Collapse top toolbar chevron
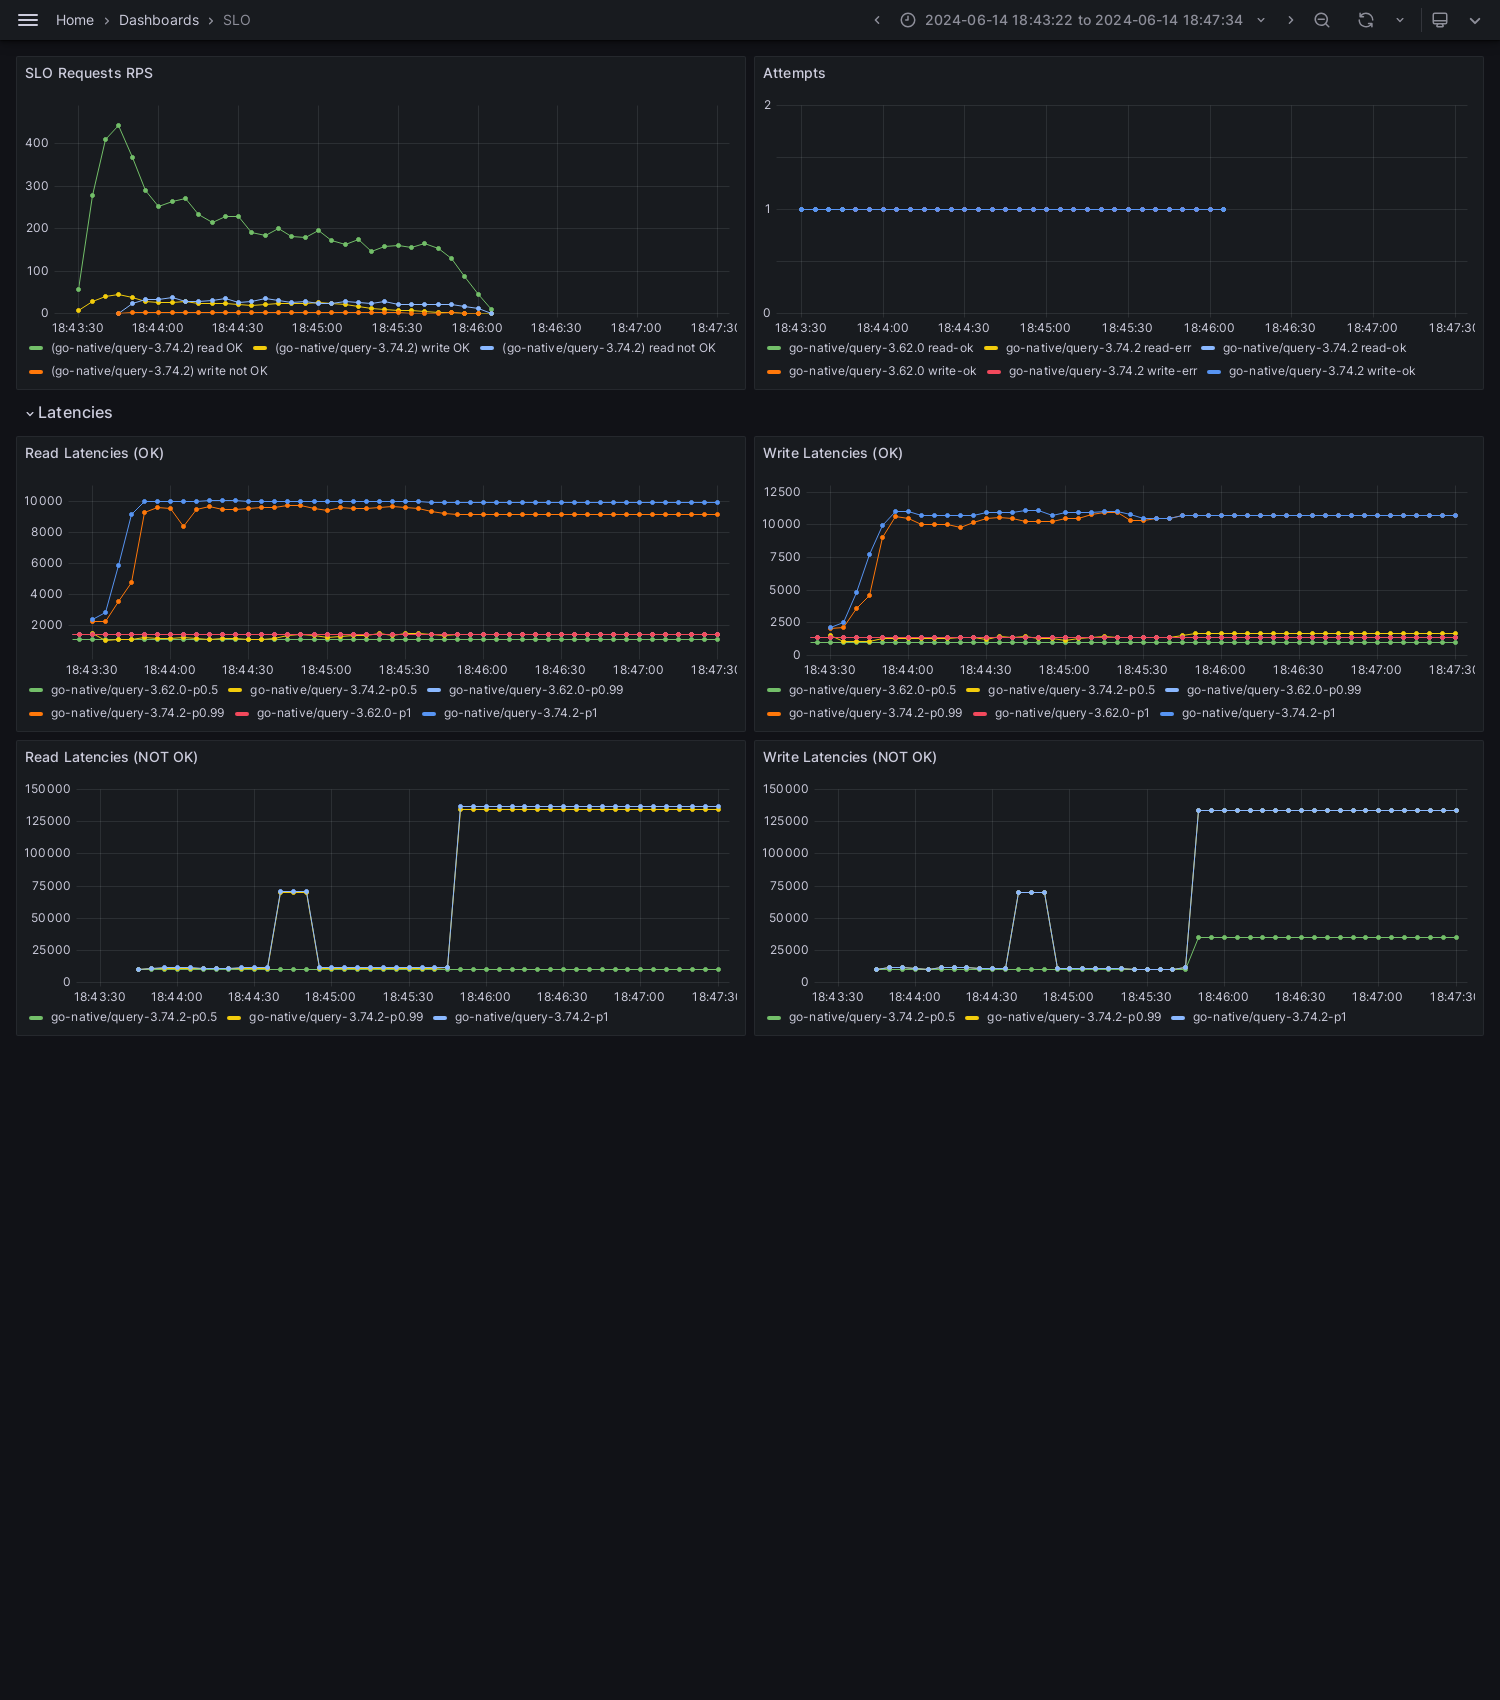This screenshot has width=1500, height=1700. [x=1475, y=20]
